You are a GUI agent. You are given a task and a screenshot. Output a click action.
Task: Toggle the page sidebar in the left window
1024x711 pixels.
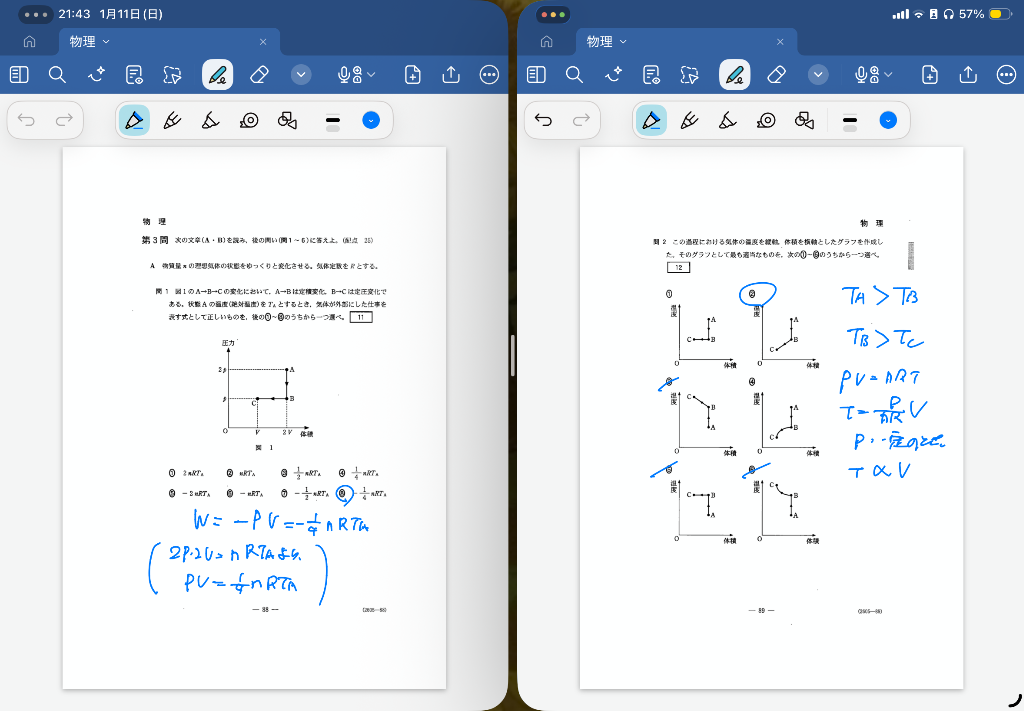pos(19,75)
